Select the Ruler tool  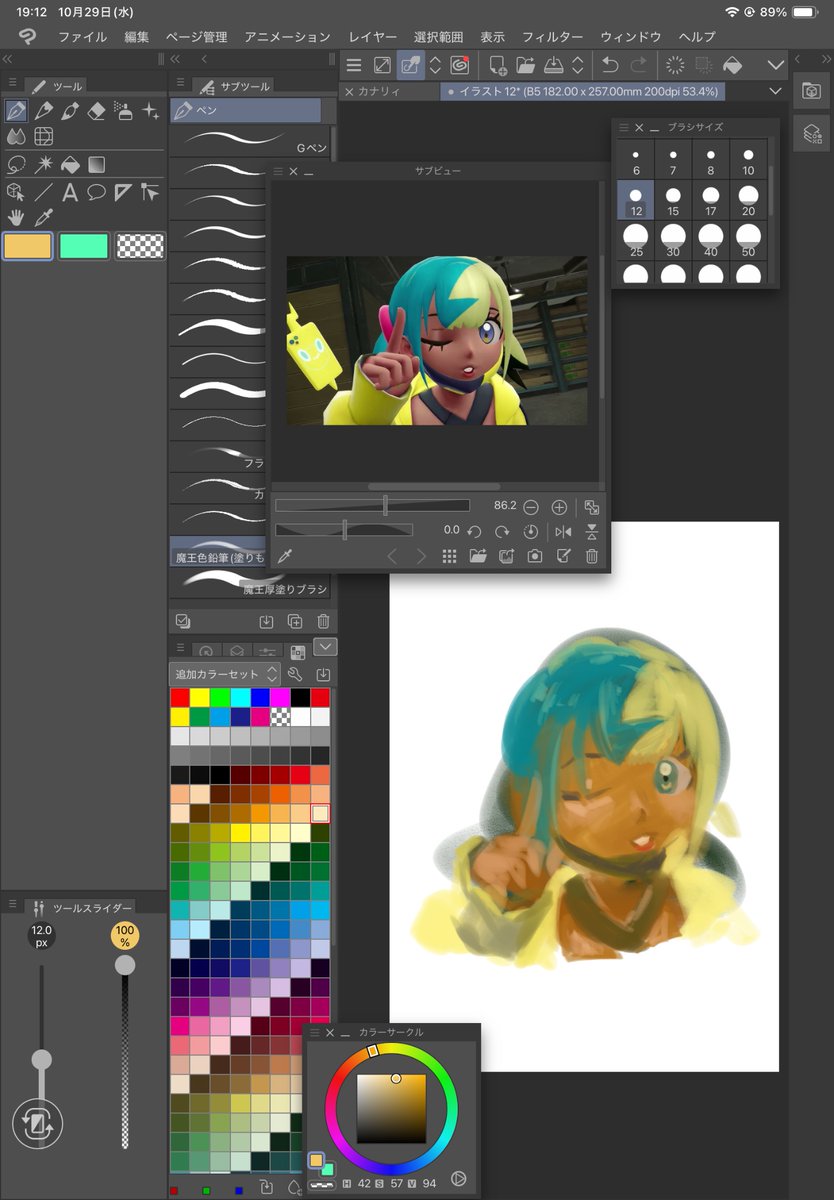coord(124,192)
